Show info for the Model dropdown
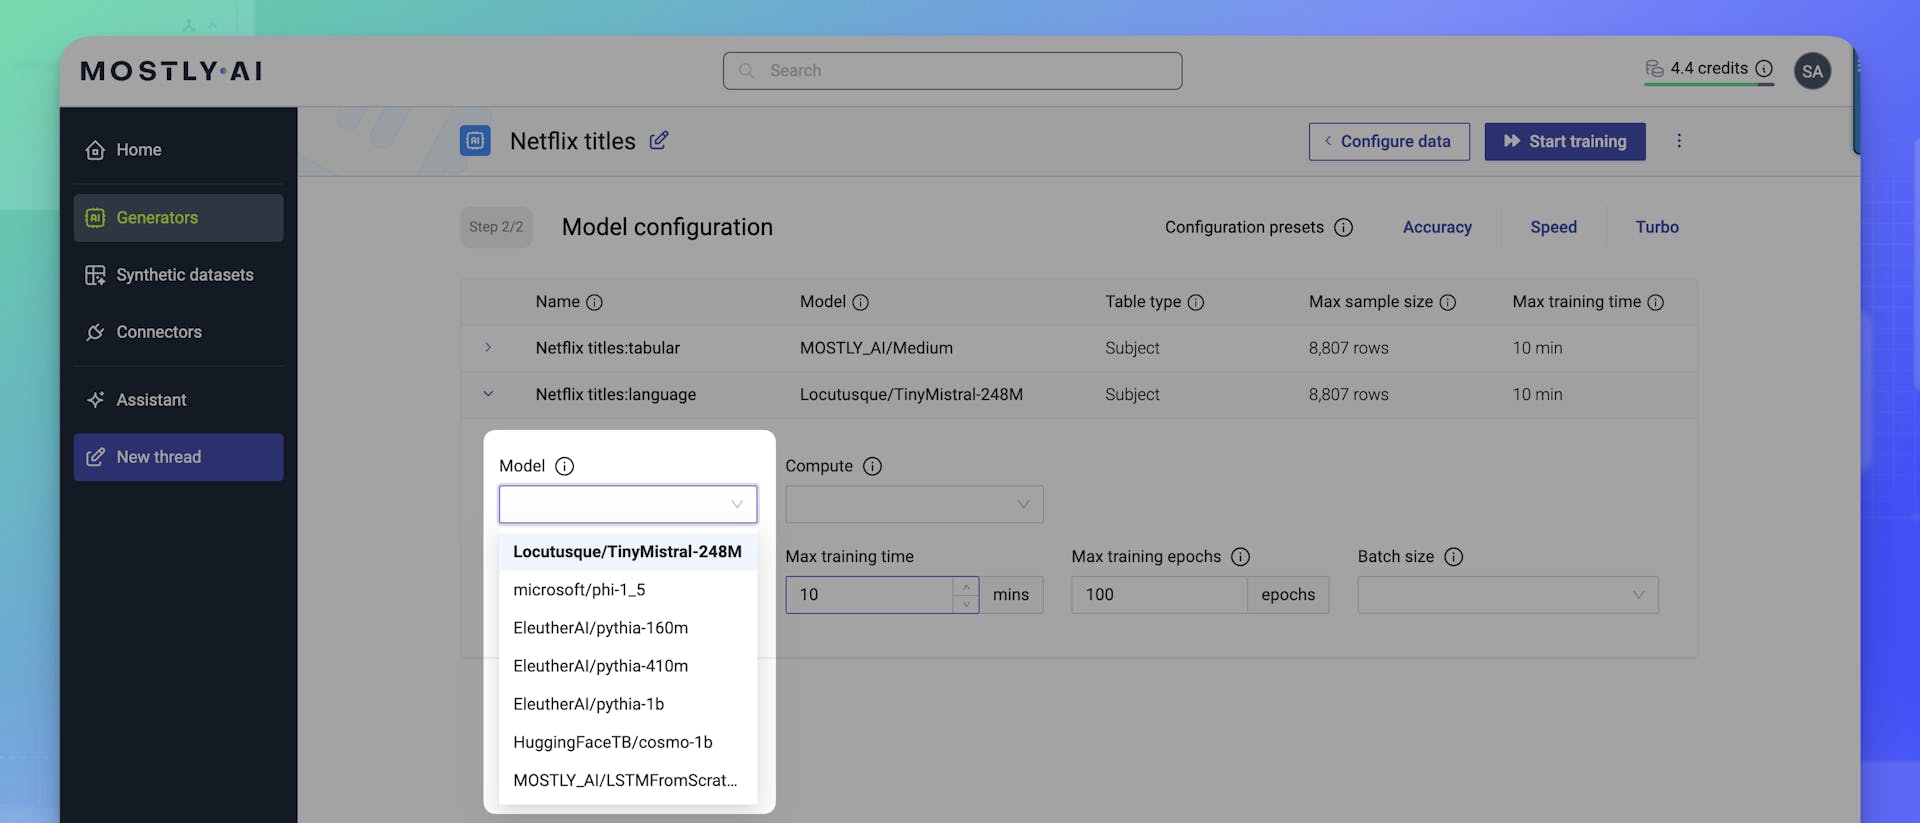 (564, 466)
